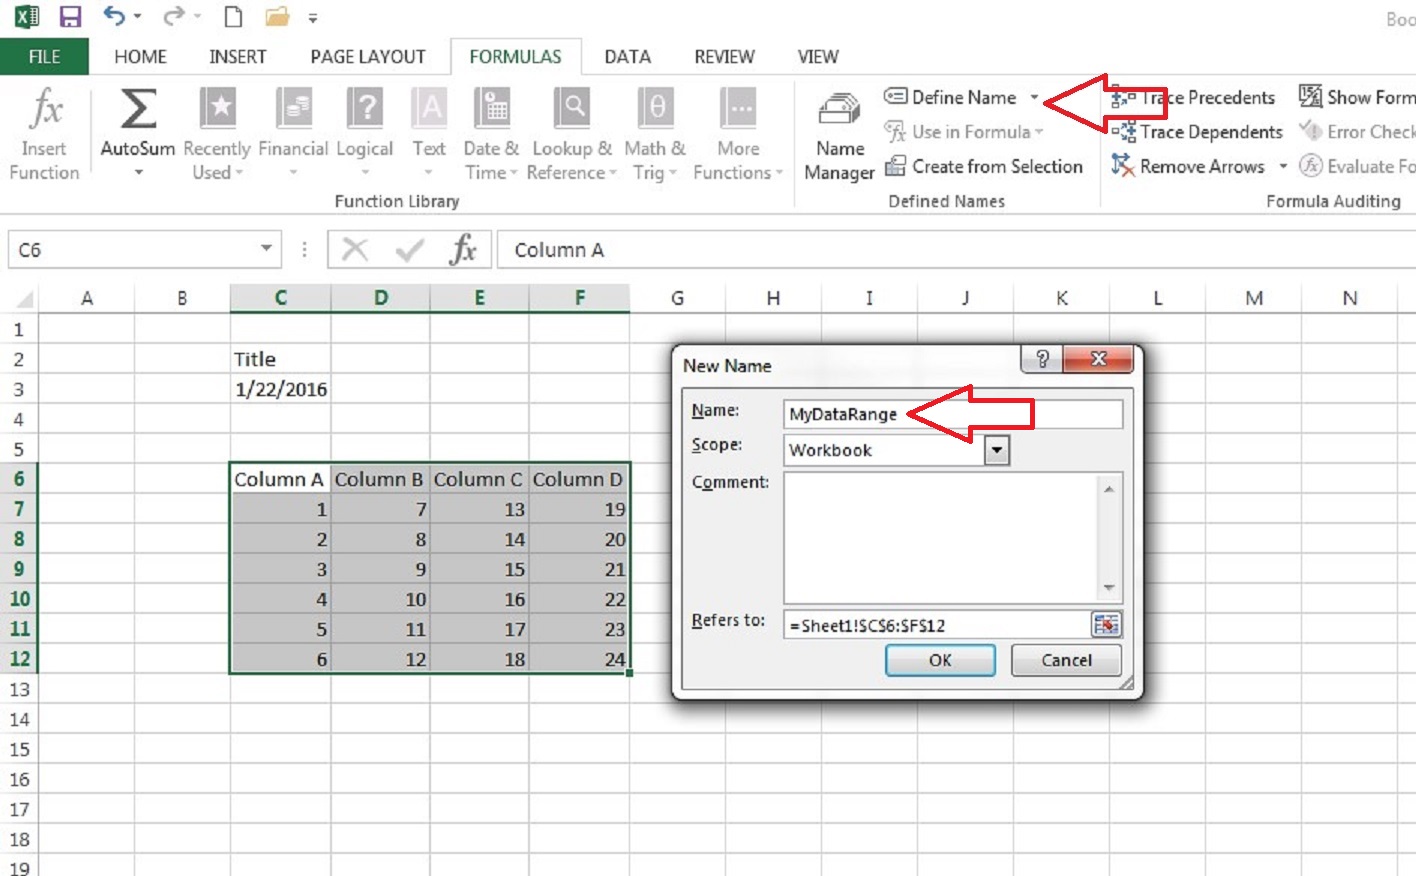The width and height of the screenshot is (1416, 876).
Task: Open the Name Manager
Action: pos(839,135)
